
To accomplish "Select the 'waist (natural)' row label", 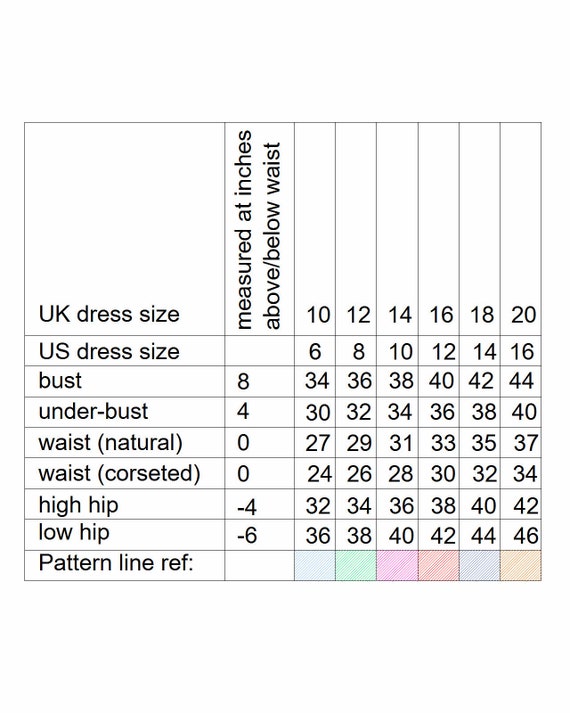I will [110, 443].
